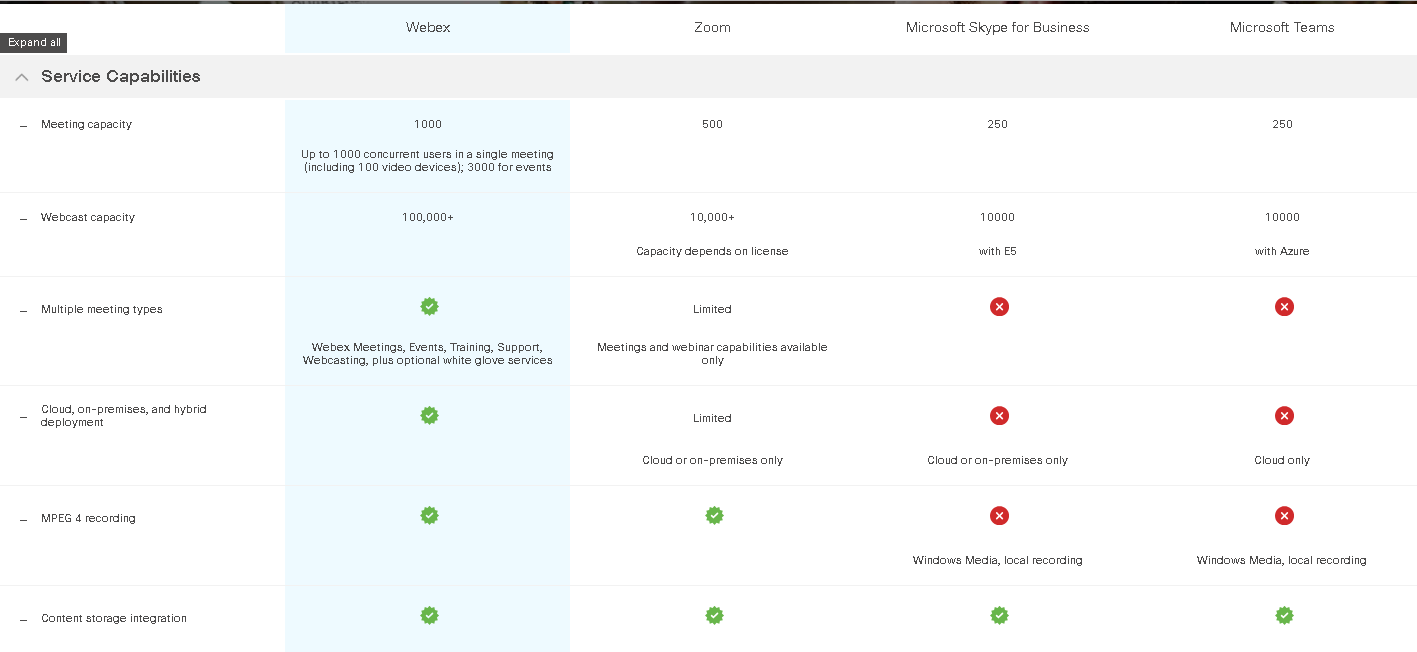
Task: Select Zoom's content storage integration checkmark
Action: click(714, 615)
